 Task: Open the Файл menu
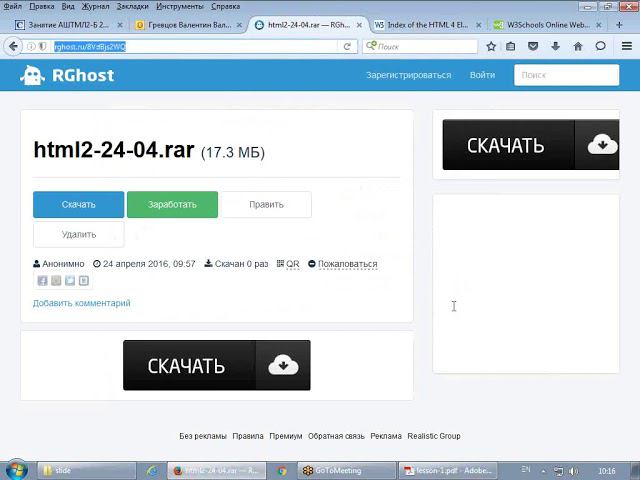coord(12,7)
